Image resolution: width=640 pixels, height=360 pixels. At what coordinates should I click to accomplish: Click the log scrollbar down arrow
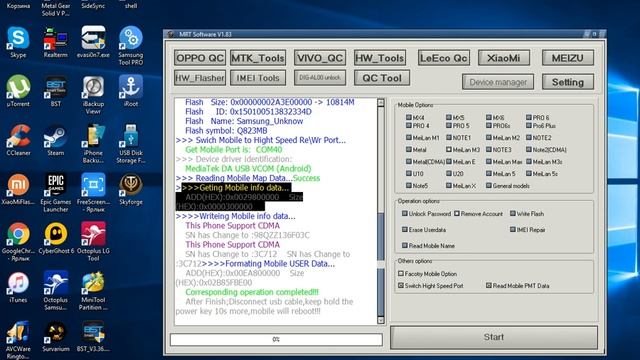[380, 320]
